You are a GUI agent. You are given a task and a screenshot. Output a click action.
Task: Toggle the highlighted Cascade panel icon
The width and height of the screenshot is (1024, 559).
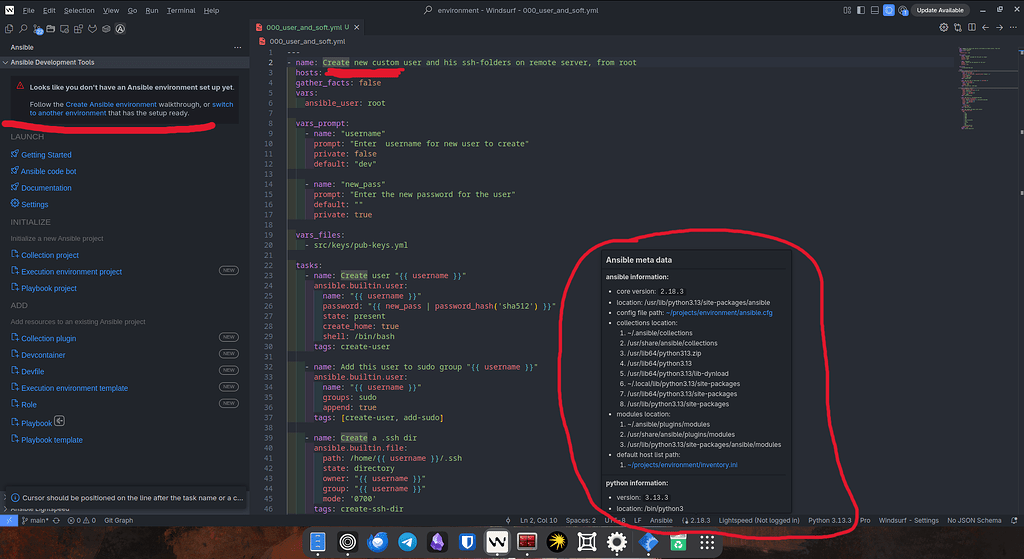[x=889, y=10]
